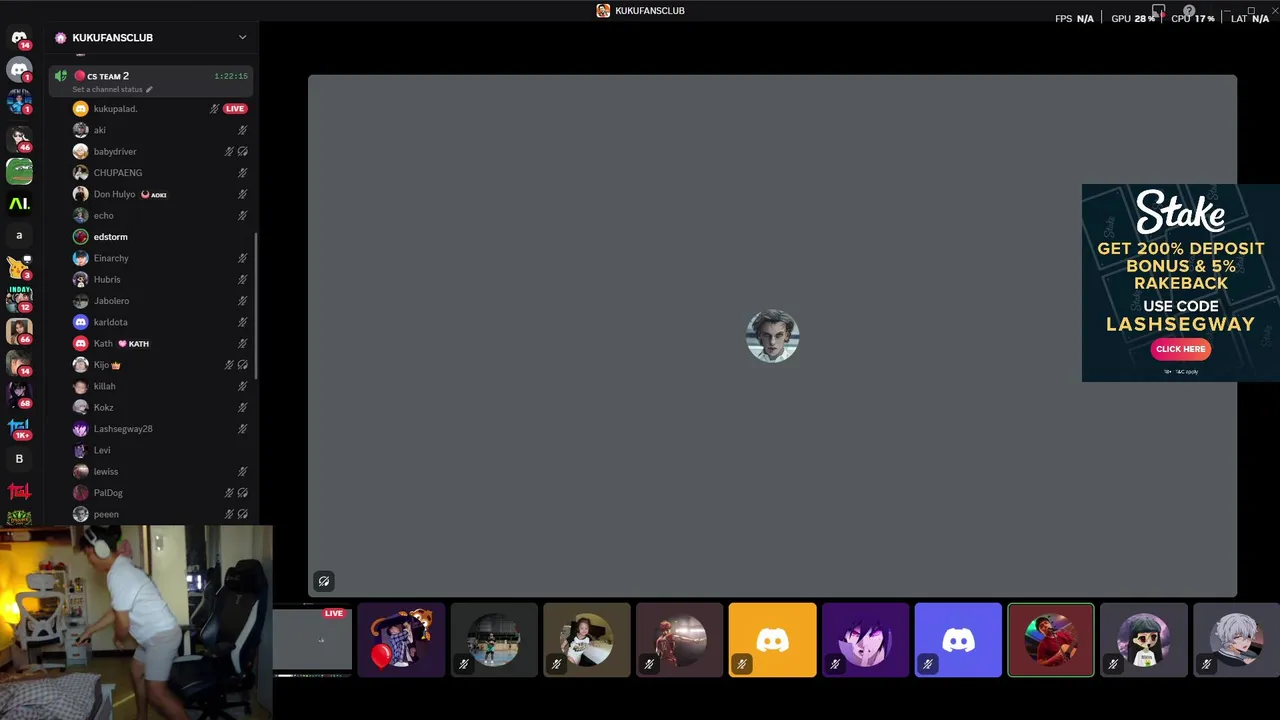
Task: Click the webcam overlay in the corner
Action: click(x=136, y=622)
